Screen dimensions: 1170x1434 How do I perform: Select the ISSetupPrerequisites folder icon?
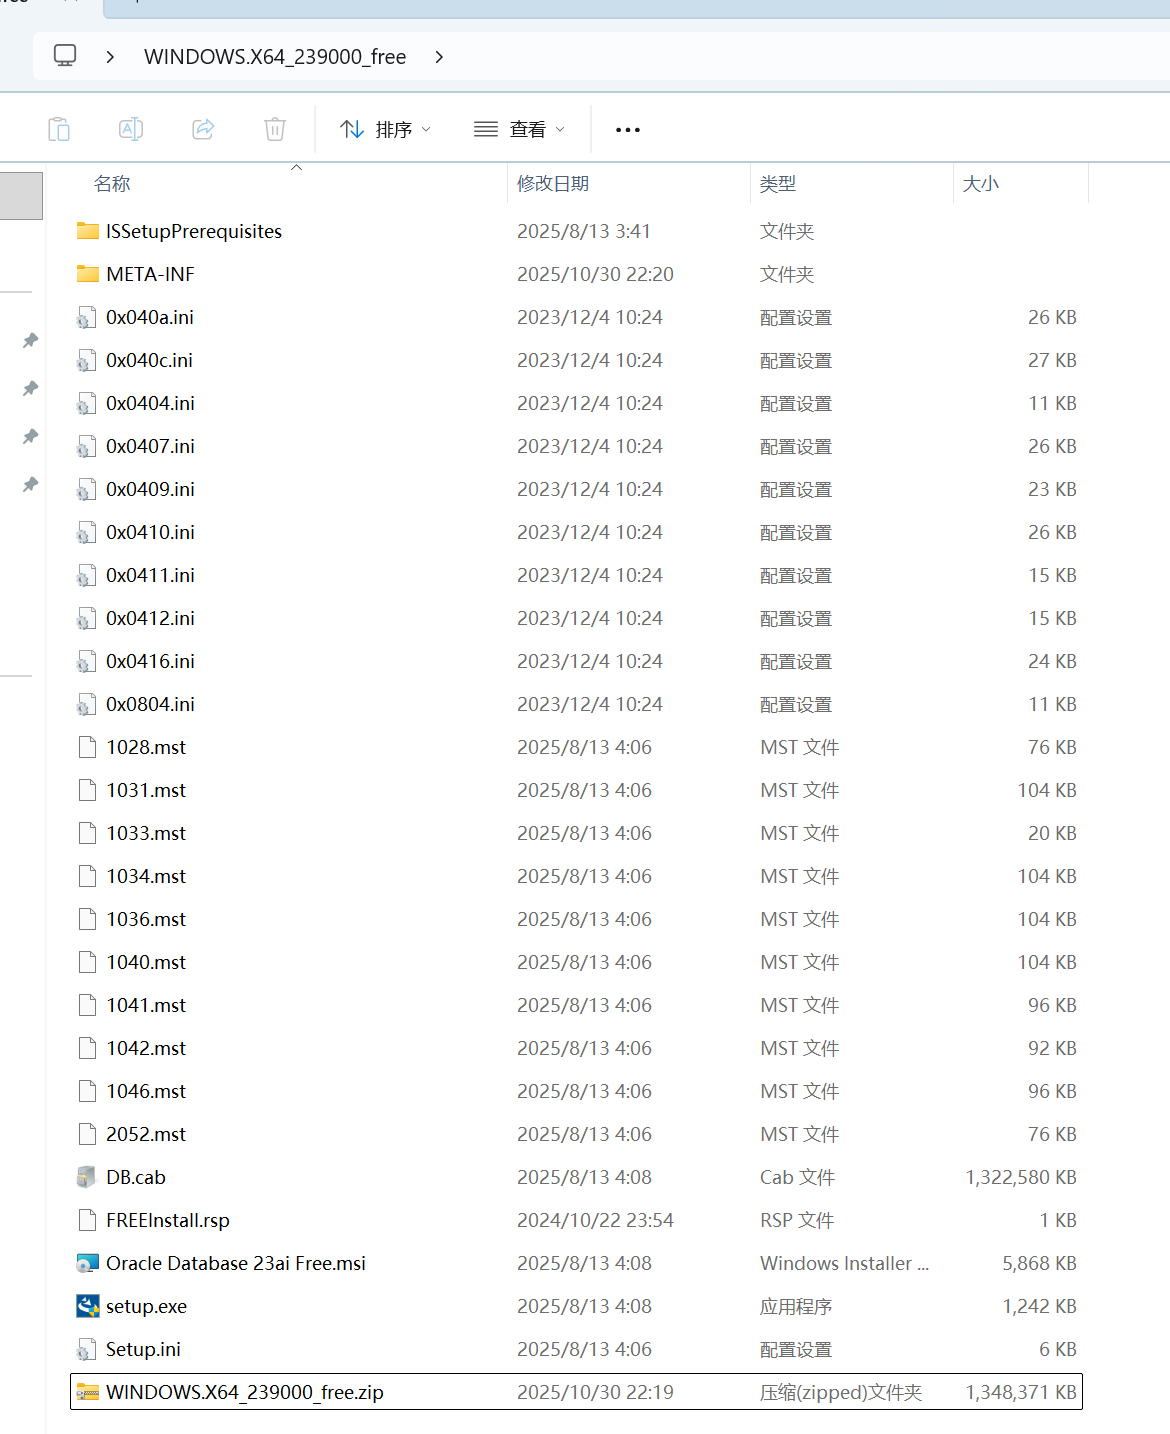tap(88, 231)
